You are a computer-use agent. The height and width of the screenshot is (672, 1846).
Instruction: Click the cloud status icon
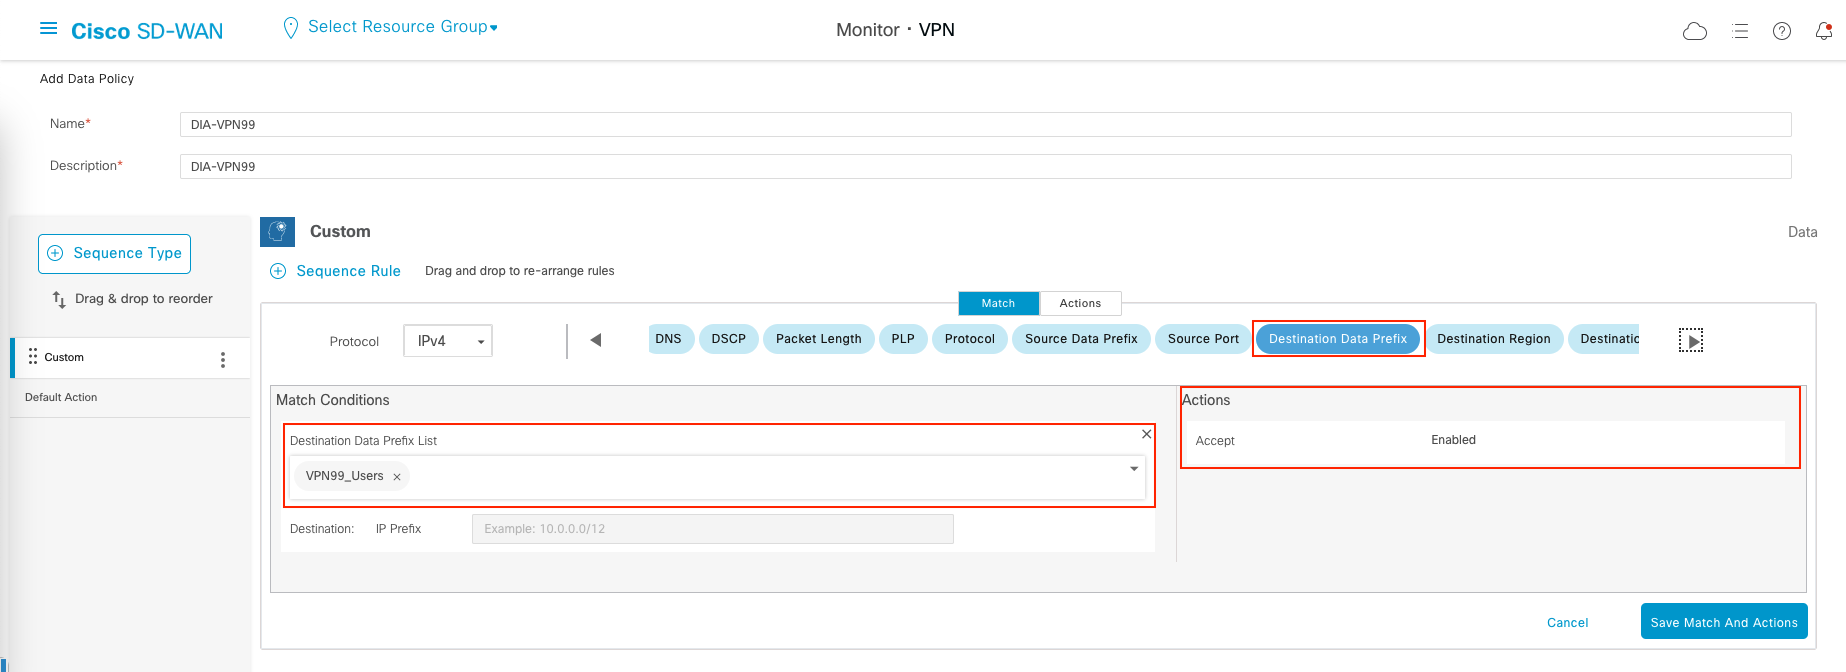1695,31
